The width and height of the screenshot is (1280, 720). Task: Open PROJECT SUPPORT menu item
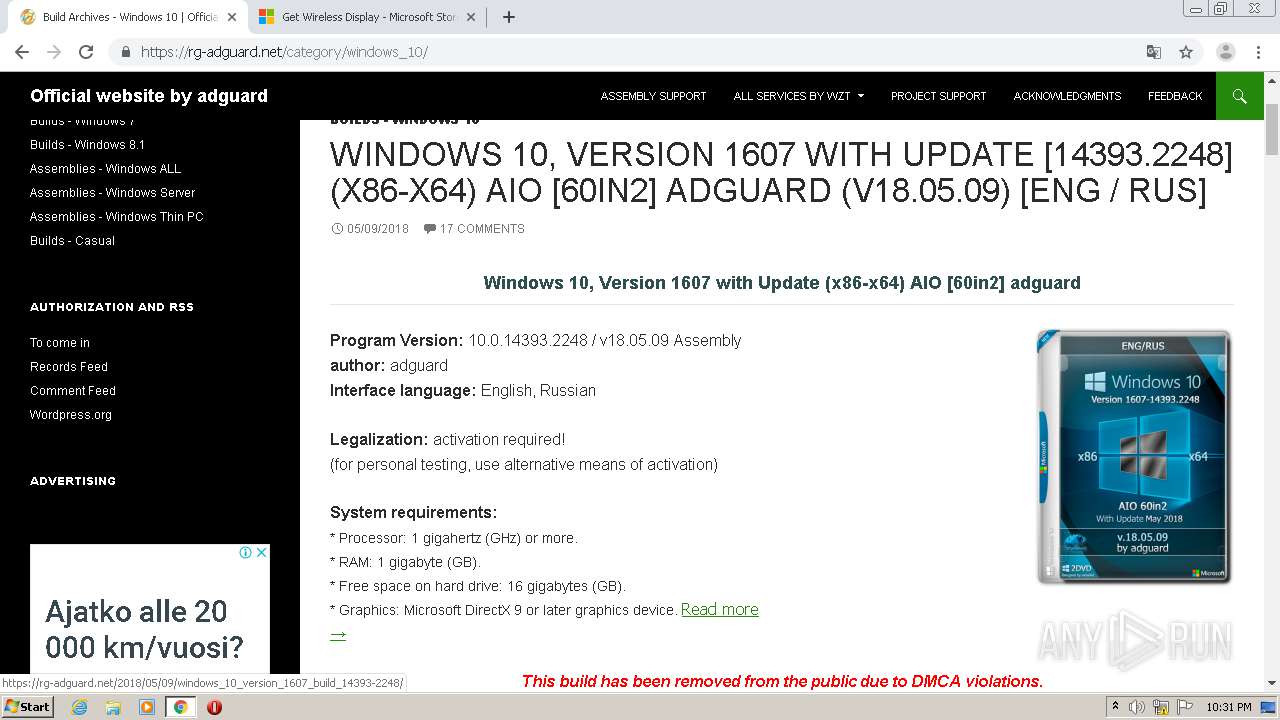click(938, 96)
